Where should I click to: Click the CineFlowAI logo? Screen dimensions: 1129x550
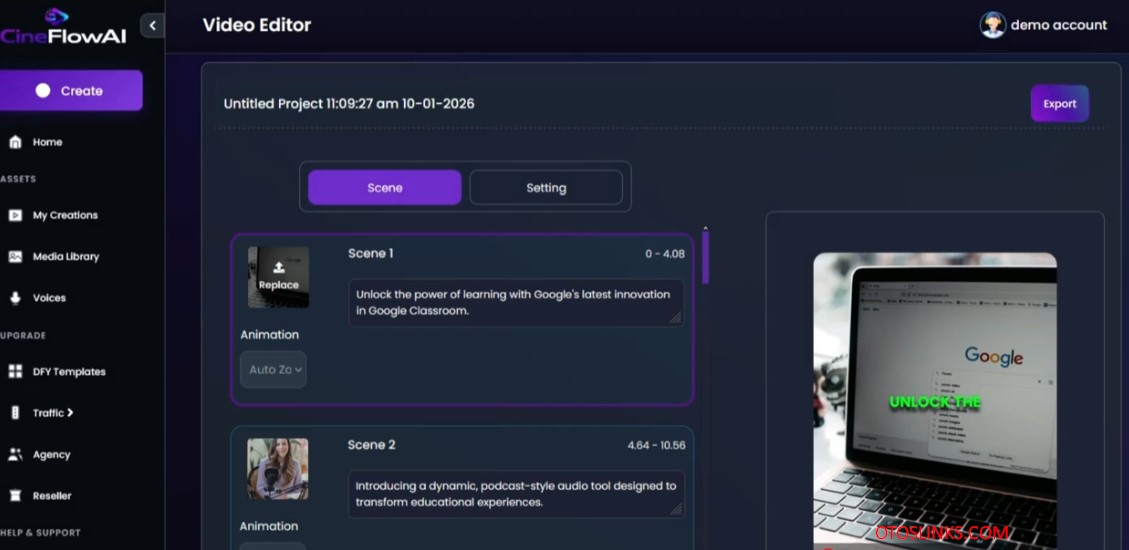[x=63, y=27]
